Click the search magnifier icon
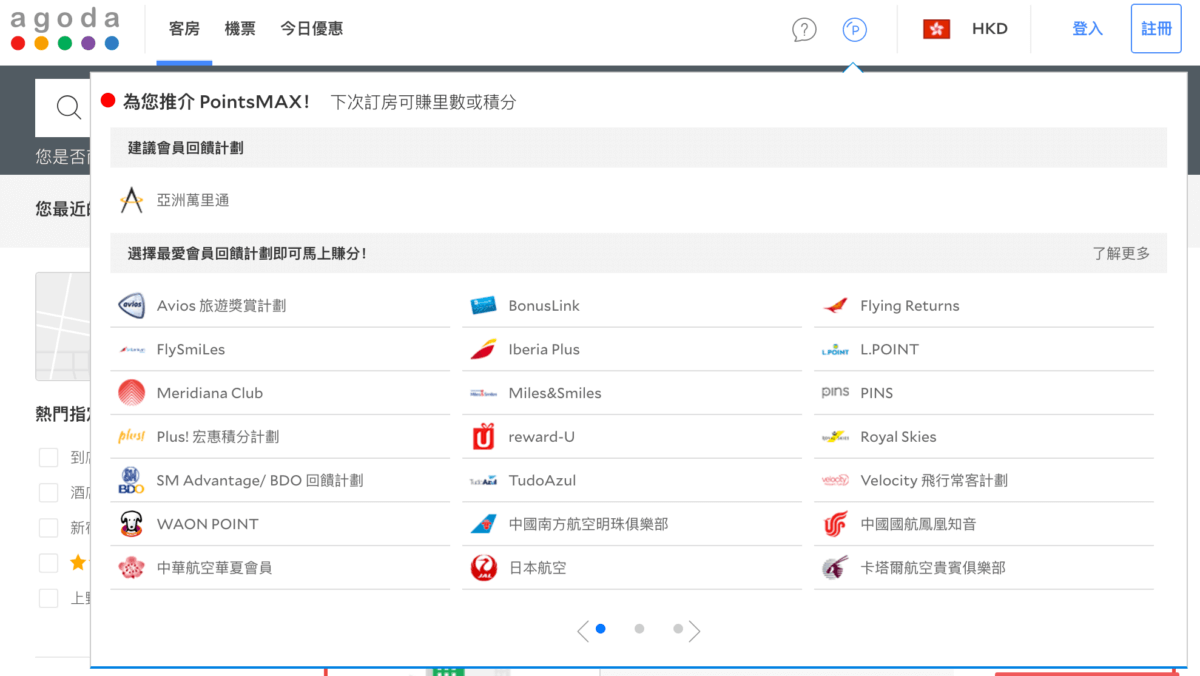This screenshot has width=1200, height=676. (69, 108)
